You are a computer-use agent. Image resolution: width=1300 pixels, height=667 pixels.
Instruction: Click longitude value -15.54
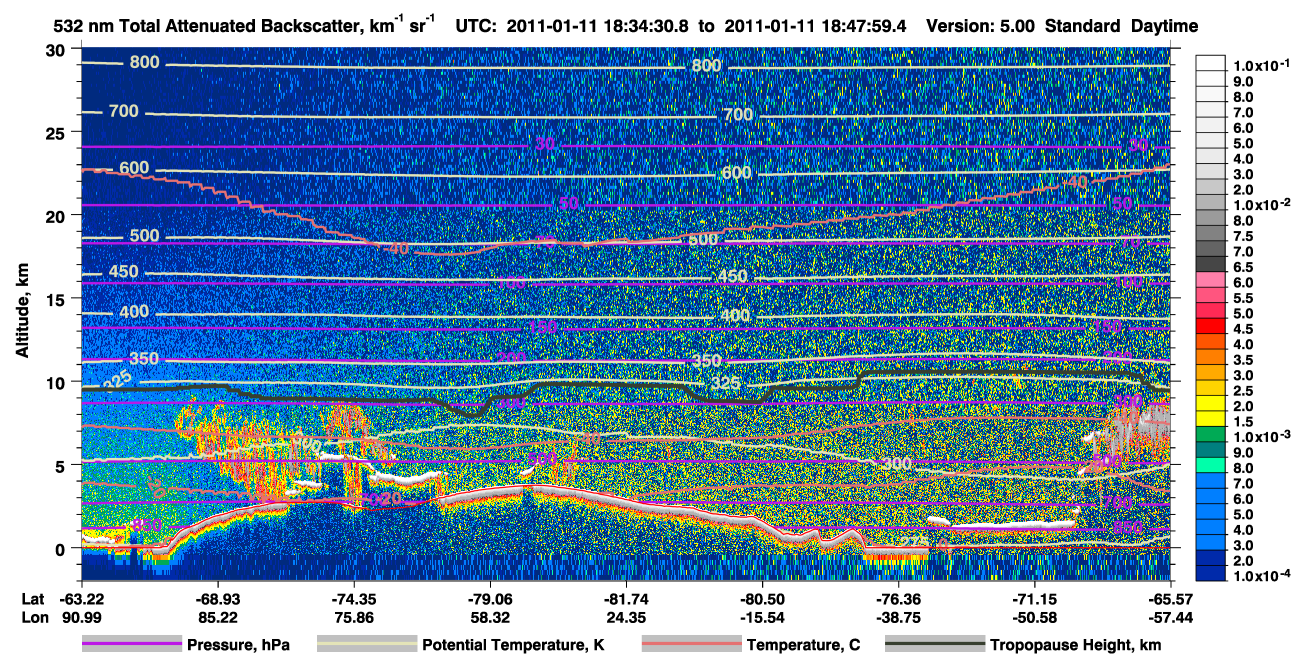(762, 616)
